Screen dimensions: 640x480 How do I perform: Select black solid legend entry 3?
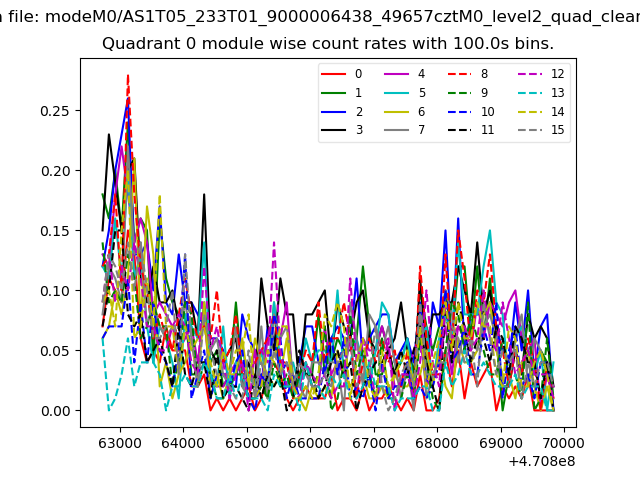[x=345, y=130]
